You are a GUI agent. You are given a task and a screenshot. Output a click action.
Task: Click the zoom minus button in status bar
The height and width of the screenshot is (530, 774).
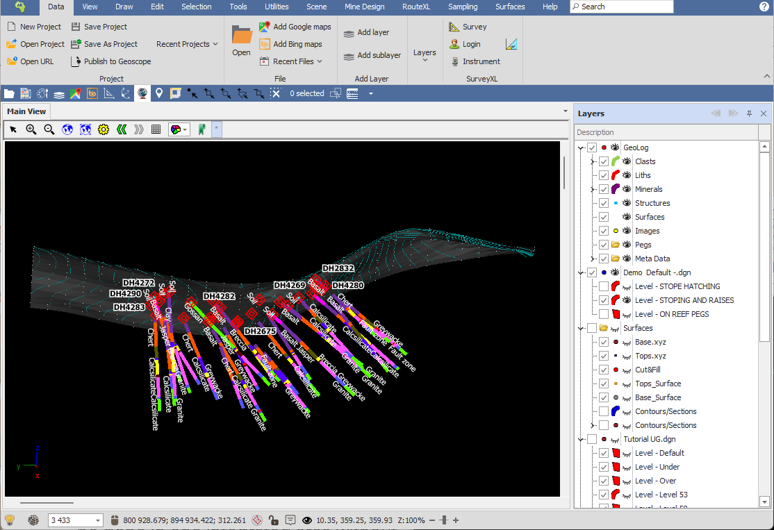coord(432,520)
